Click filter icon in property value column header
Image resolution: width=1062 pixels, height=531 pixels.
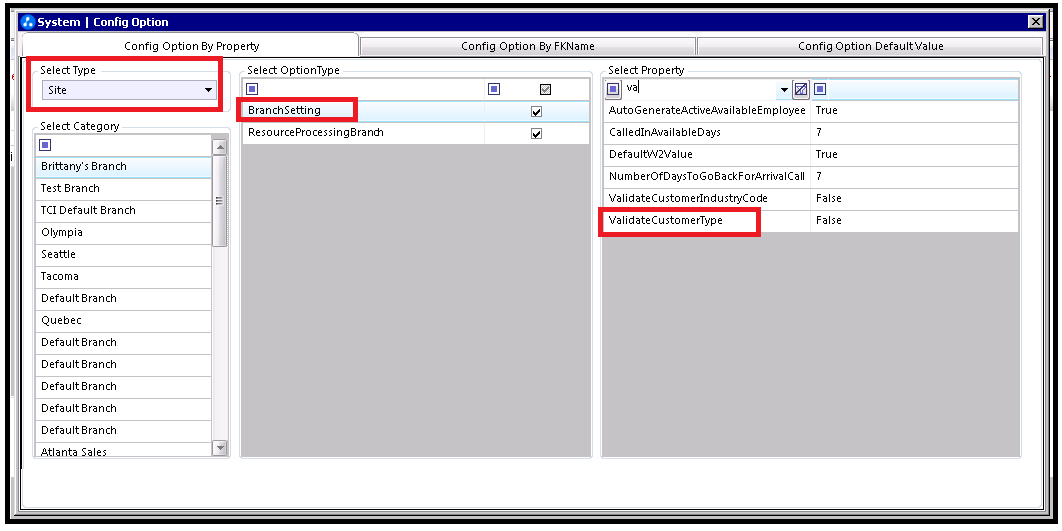coord(820,89)
